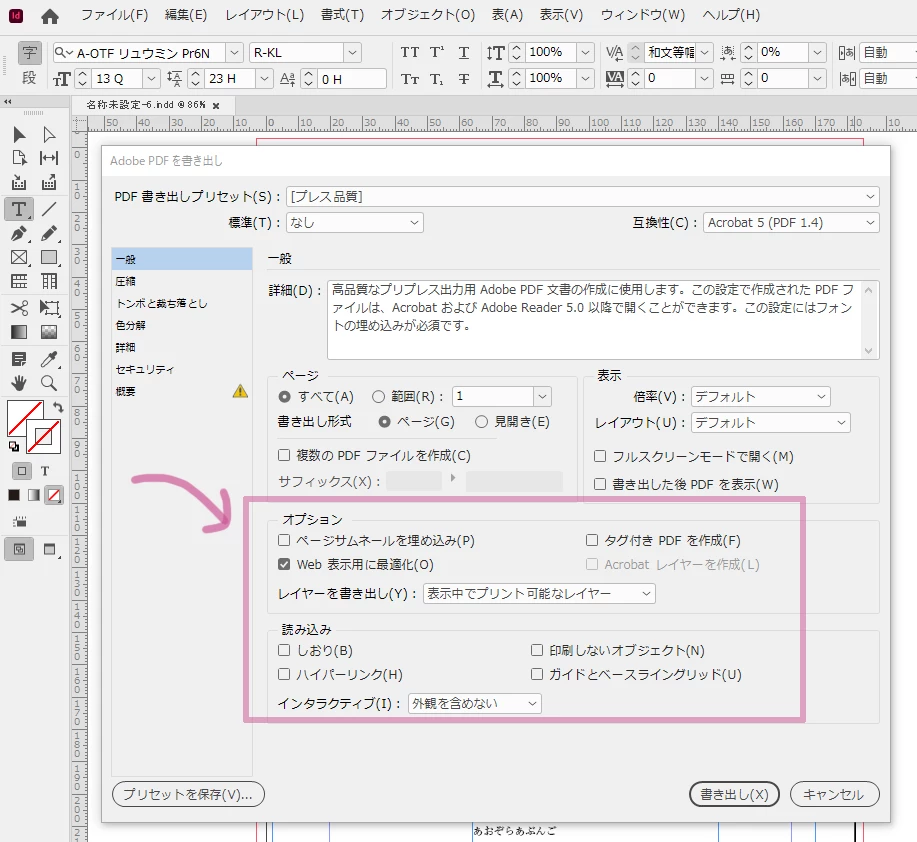Select the Zoom tool
Screen dimensions: 917x842
(49, 383)
